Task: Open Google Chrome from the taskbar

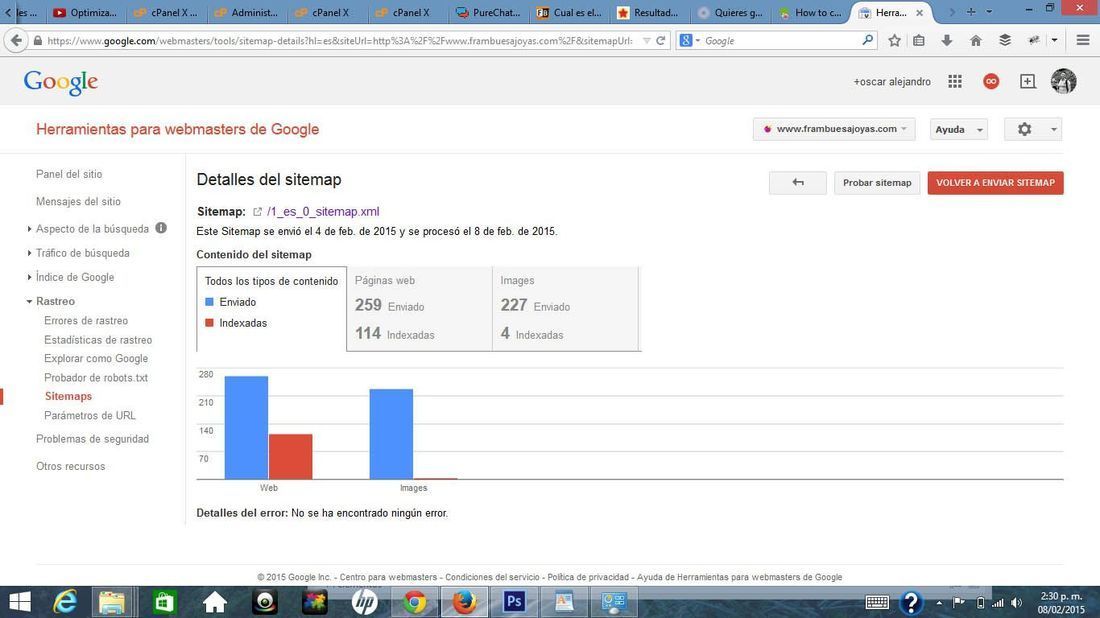Action: coord(415,602)
